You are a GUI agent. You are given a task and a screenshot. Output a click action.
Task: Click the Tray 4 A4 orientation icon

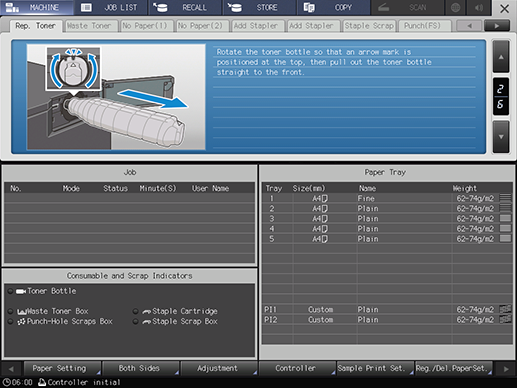[325, 229]
